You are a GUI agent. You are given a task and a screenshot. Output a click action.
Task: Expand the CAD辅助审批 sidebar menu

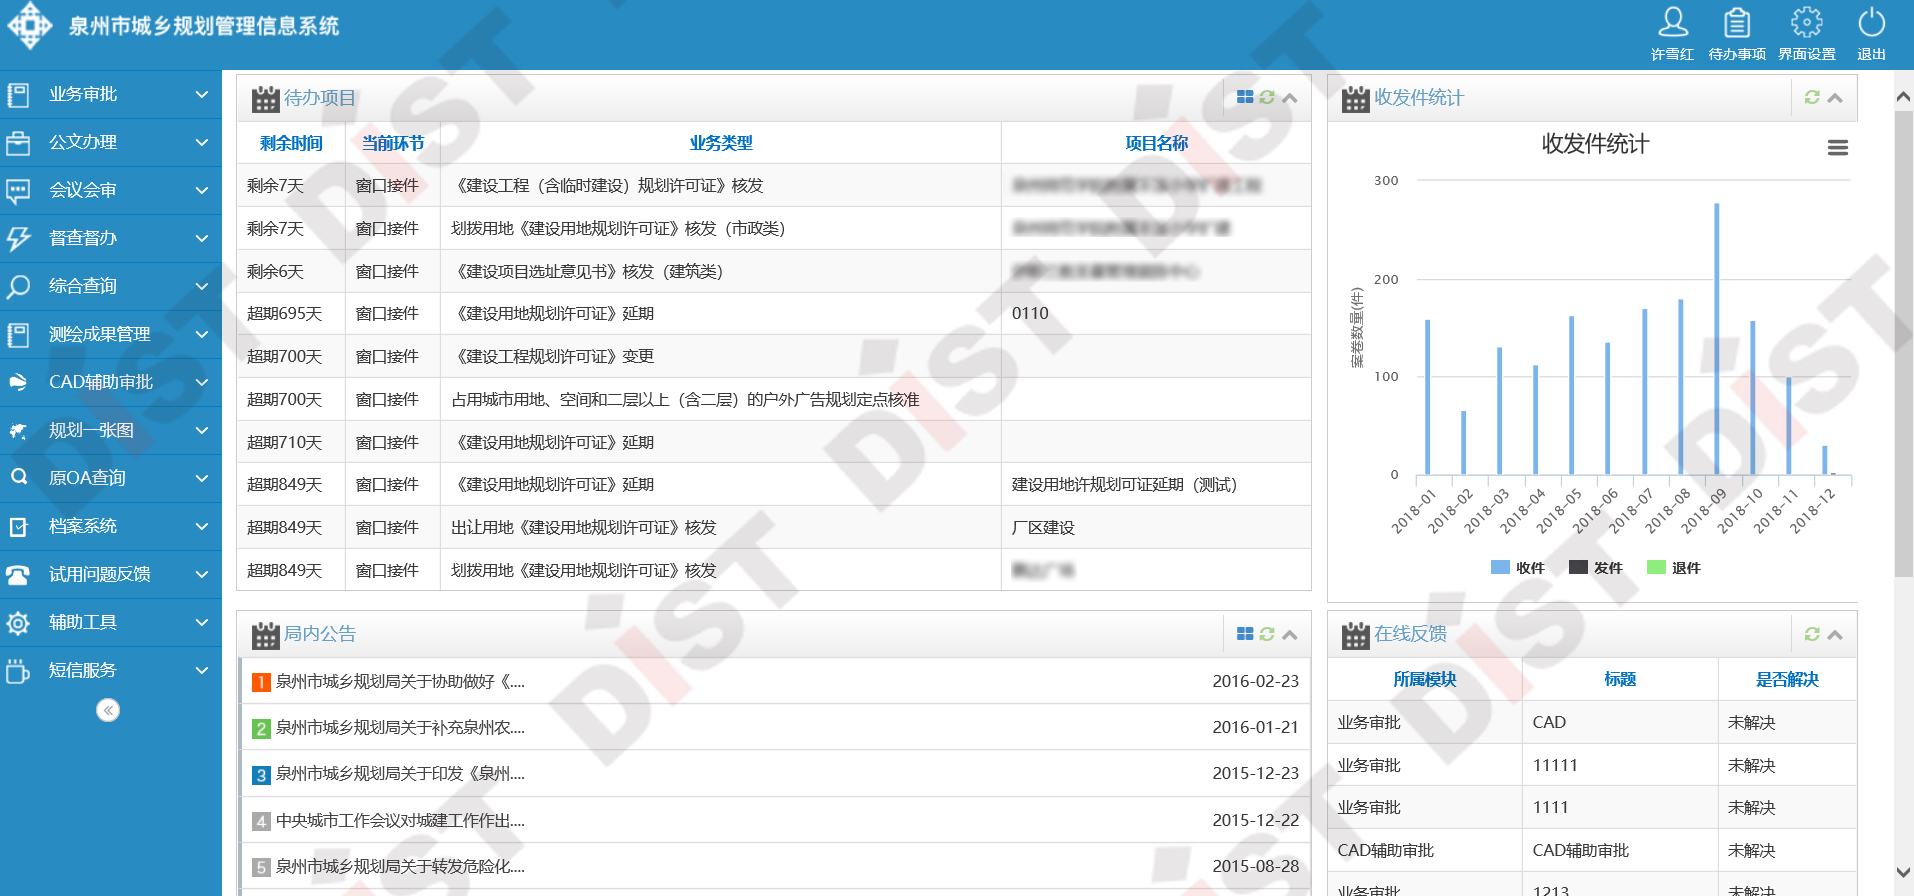click(110, 382)
